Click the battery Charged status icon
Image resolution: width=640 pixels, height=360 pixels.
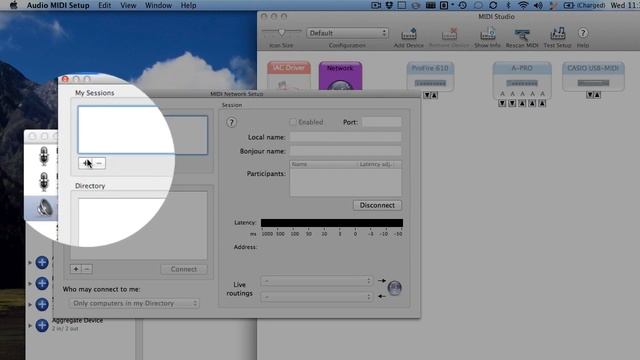(x=584, y=5)
